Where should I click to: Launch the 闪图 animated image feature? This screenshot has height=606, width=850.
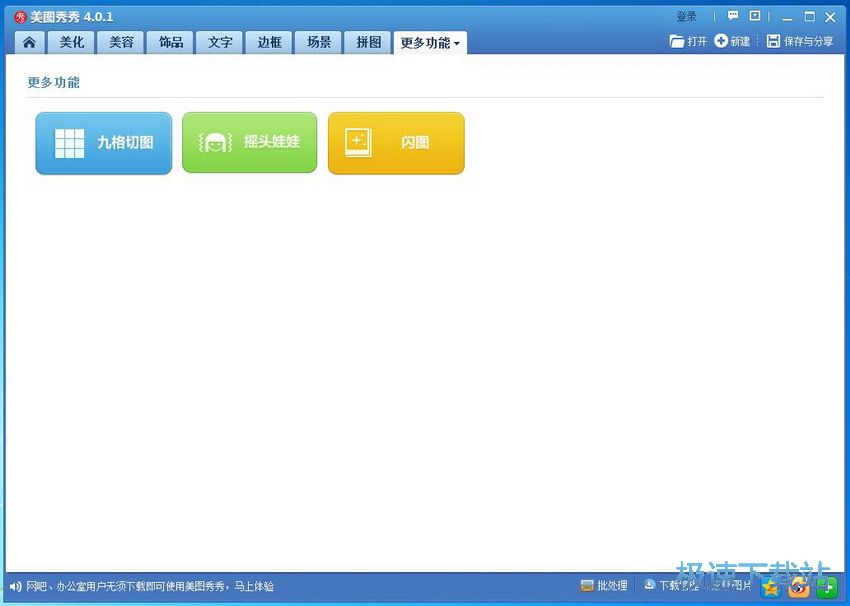(x=396, y=143)
